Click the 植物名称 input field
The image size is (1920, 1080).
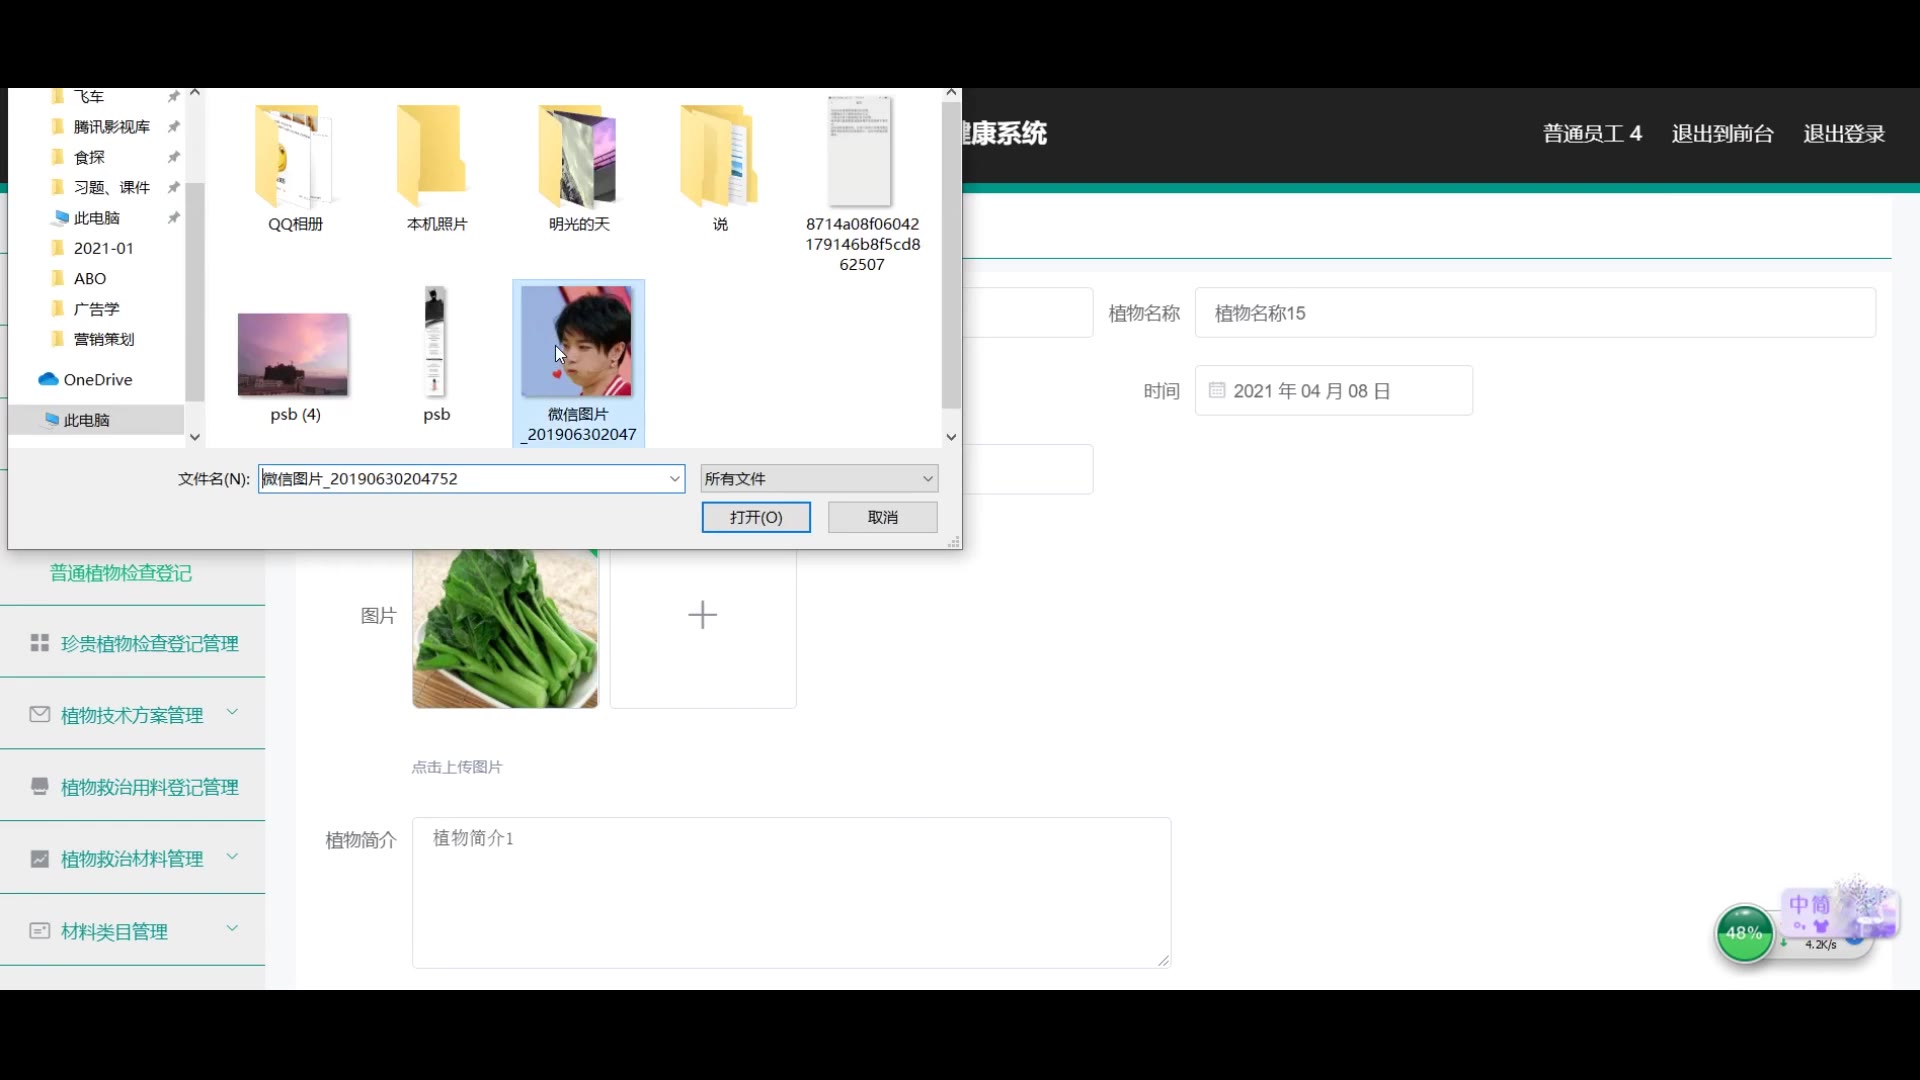1534,313
